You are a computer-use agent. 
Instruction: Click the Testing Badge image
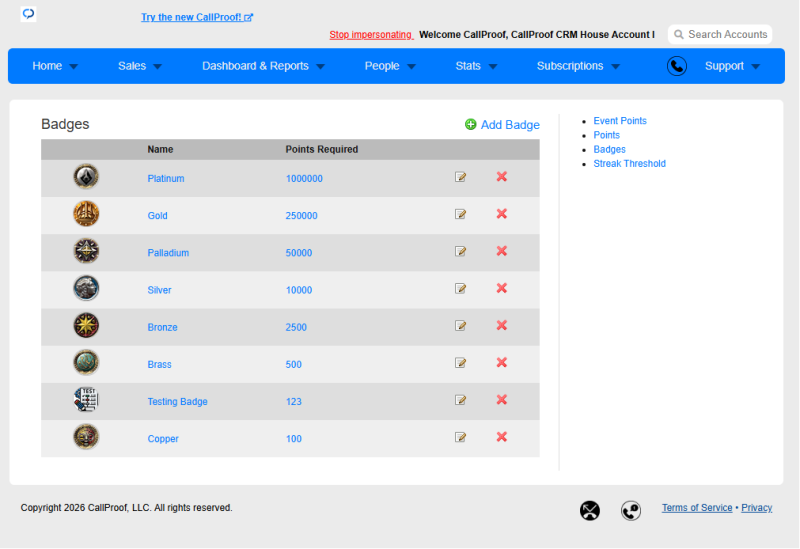pos(86,400)
